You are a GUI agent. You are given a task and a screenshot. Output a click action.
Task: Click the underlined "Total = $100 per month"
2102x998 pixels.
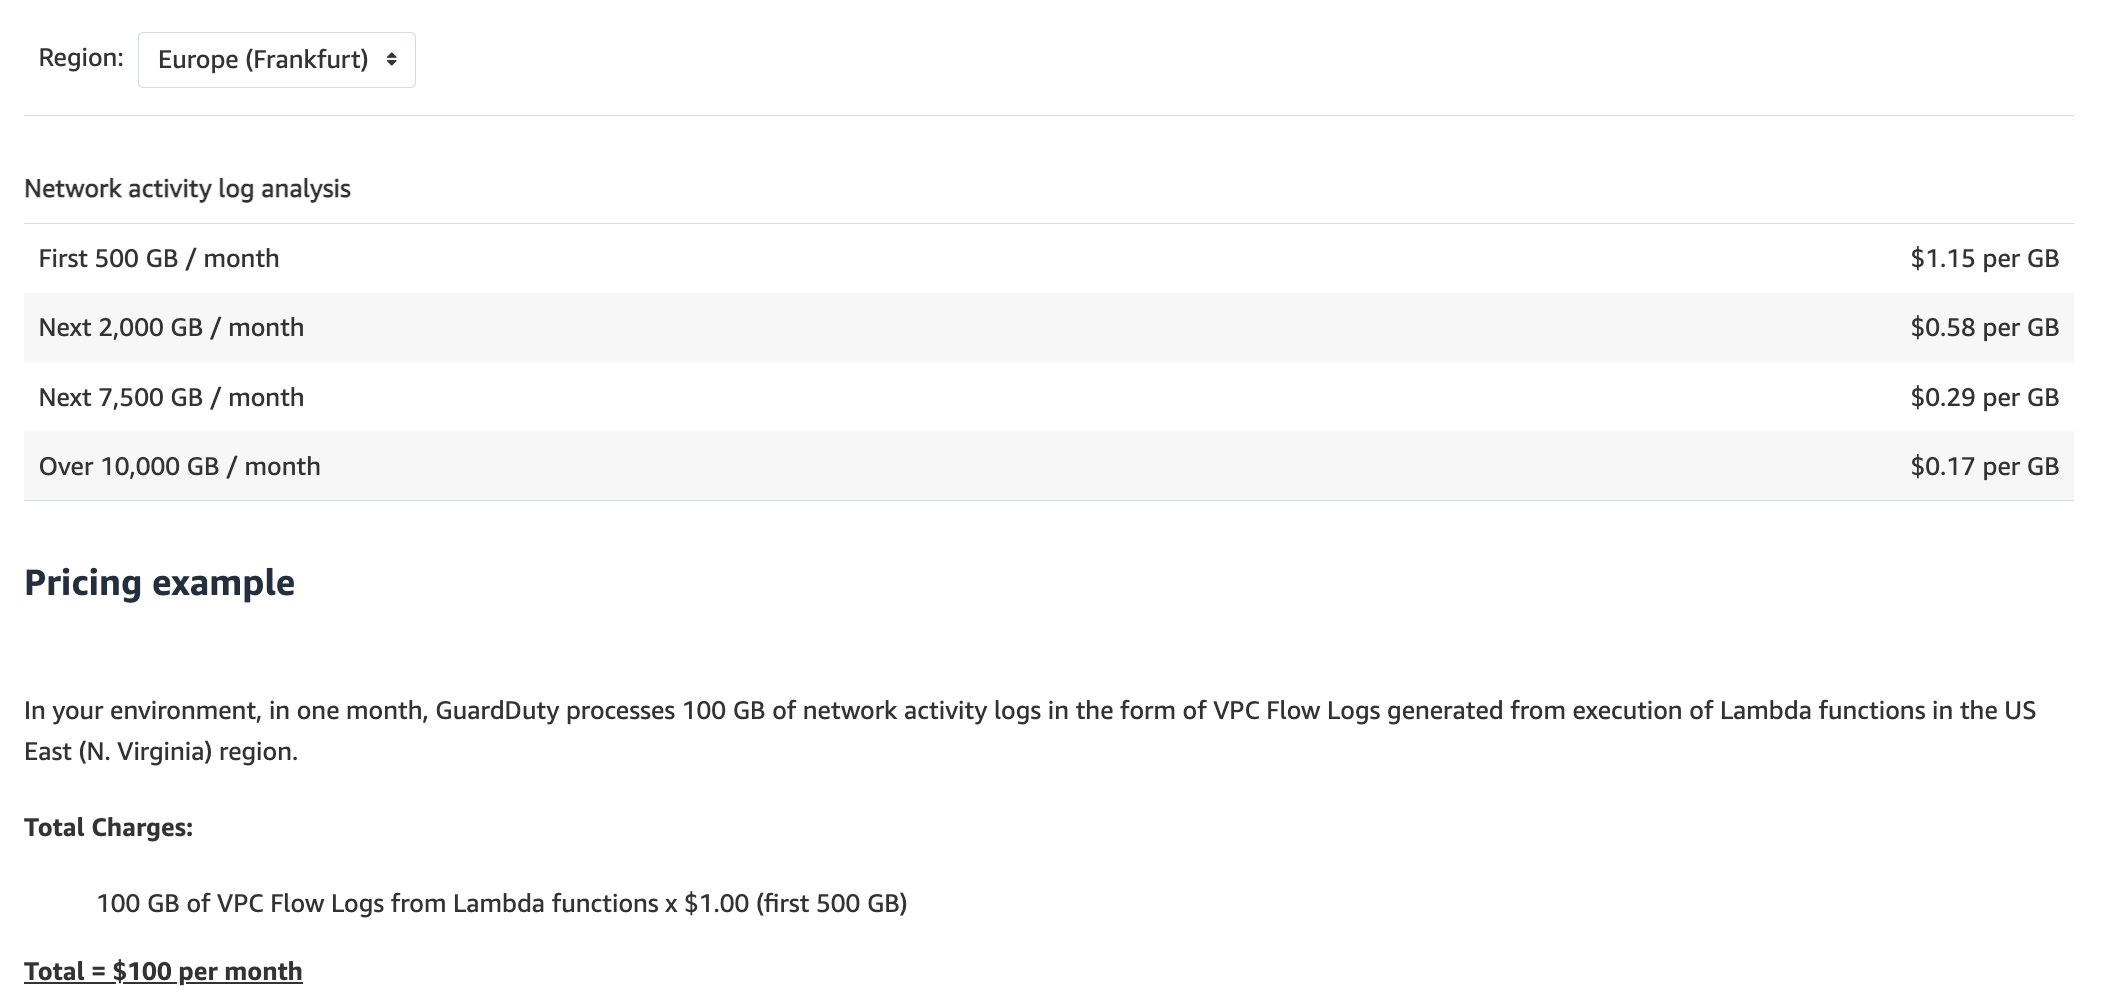pos(163,972)
